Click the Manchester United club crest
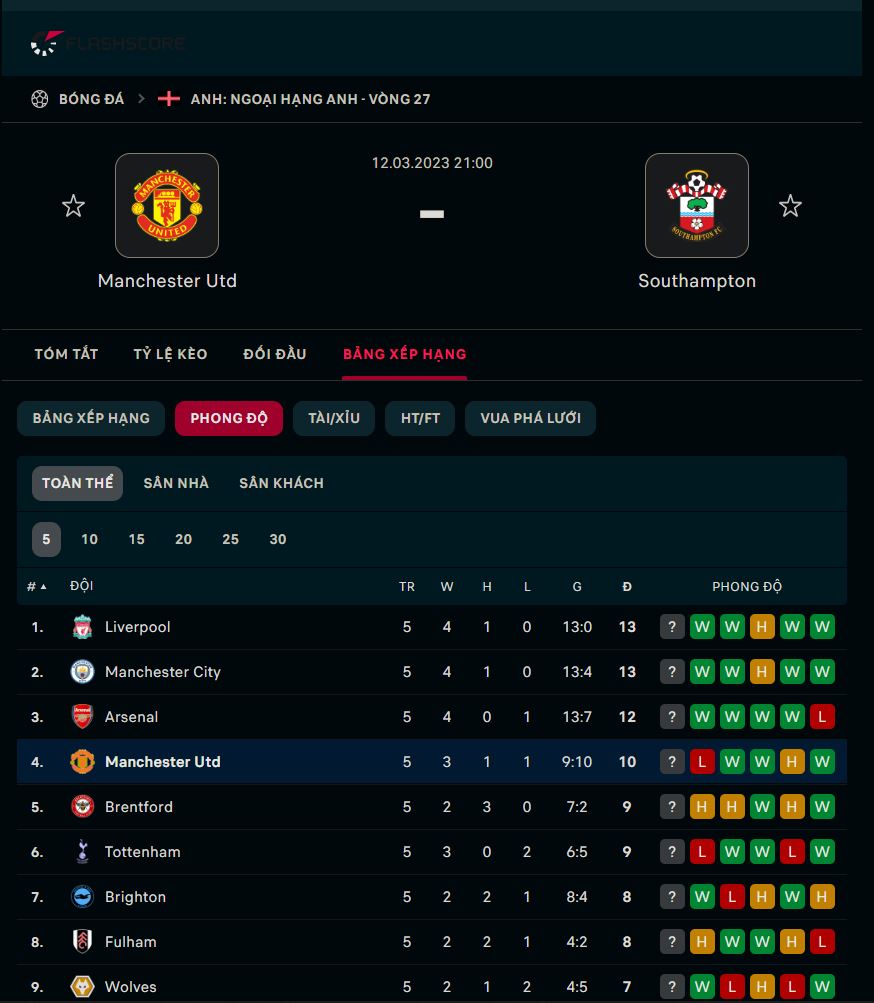The width and height of the screenshot is (874, 1003). coord(167,205)
